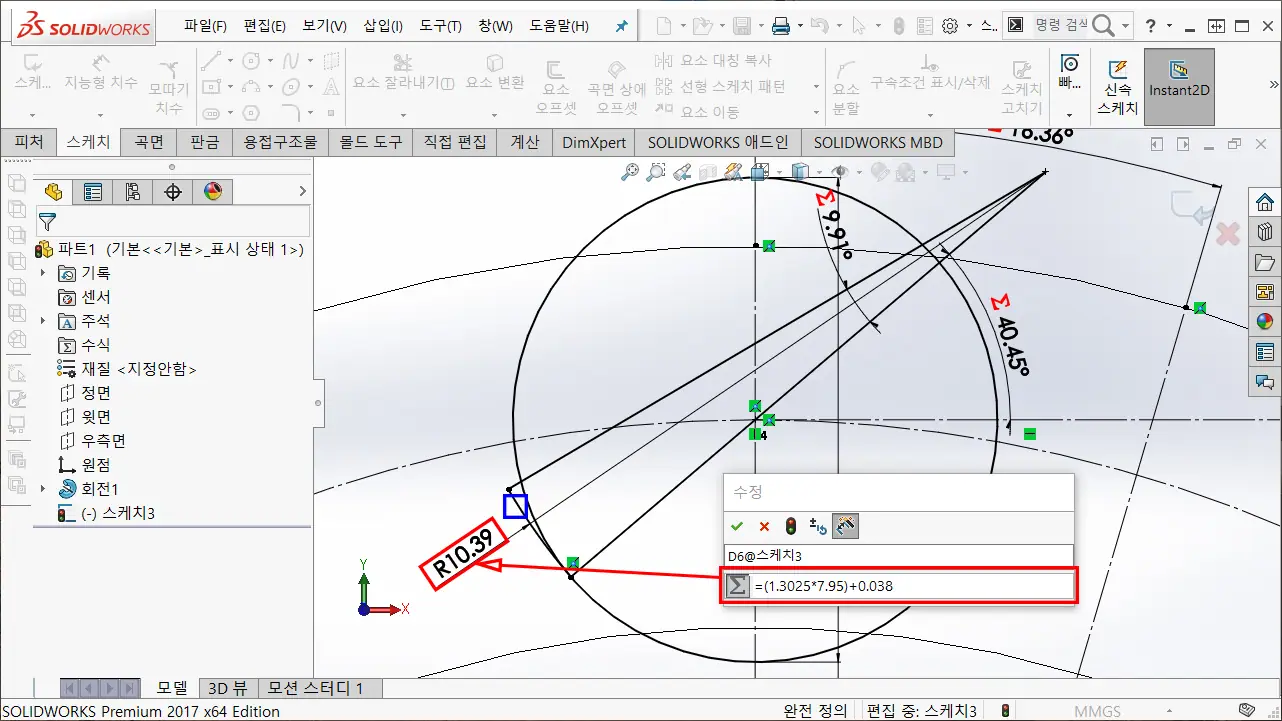Screen dimensions: 1282x721
Task: Open the Custom Properties task pane tab
Action: (x=1265, y=351)
